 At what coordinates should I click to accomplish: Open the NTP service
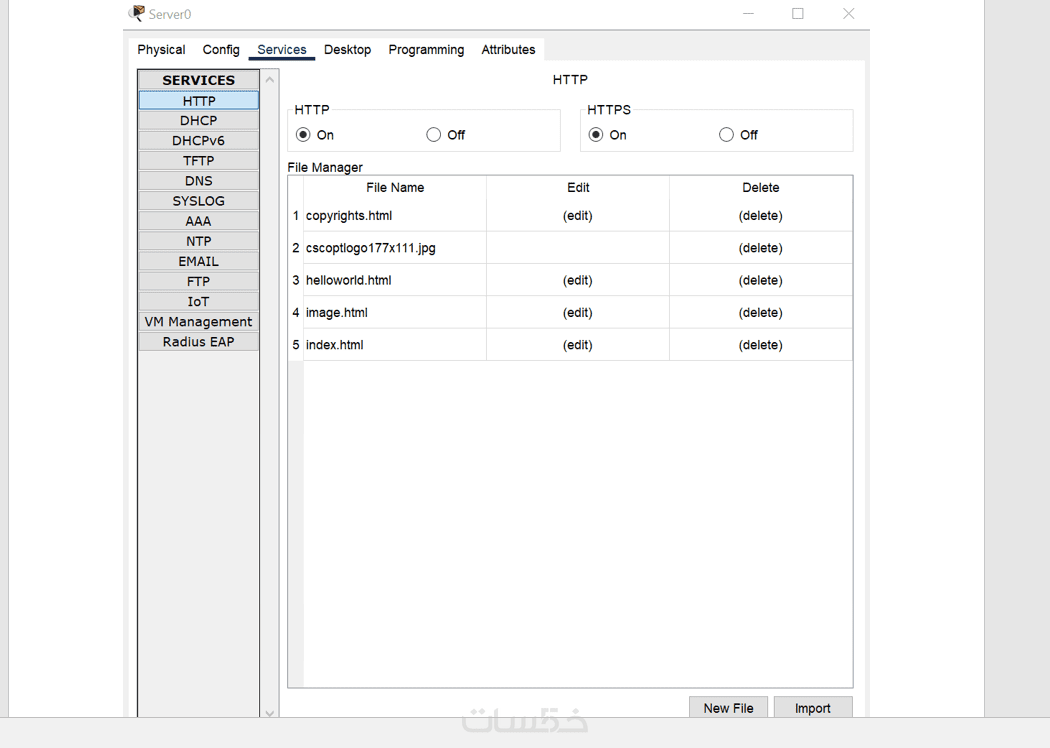[x=199, y=241]
